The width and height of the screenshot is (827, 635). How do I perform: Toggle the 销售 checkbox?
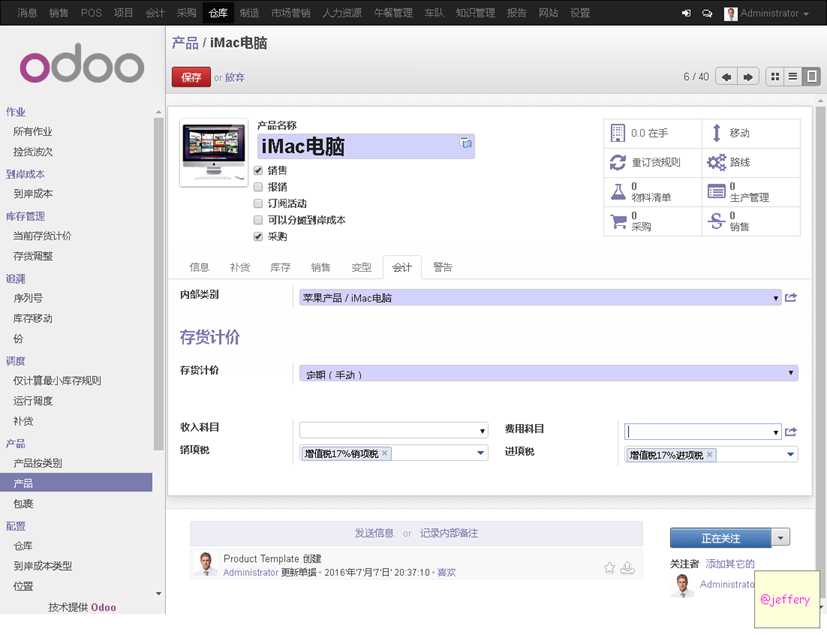click(258, 170)
